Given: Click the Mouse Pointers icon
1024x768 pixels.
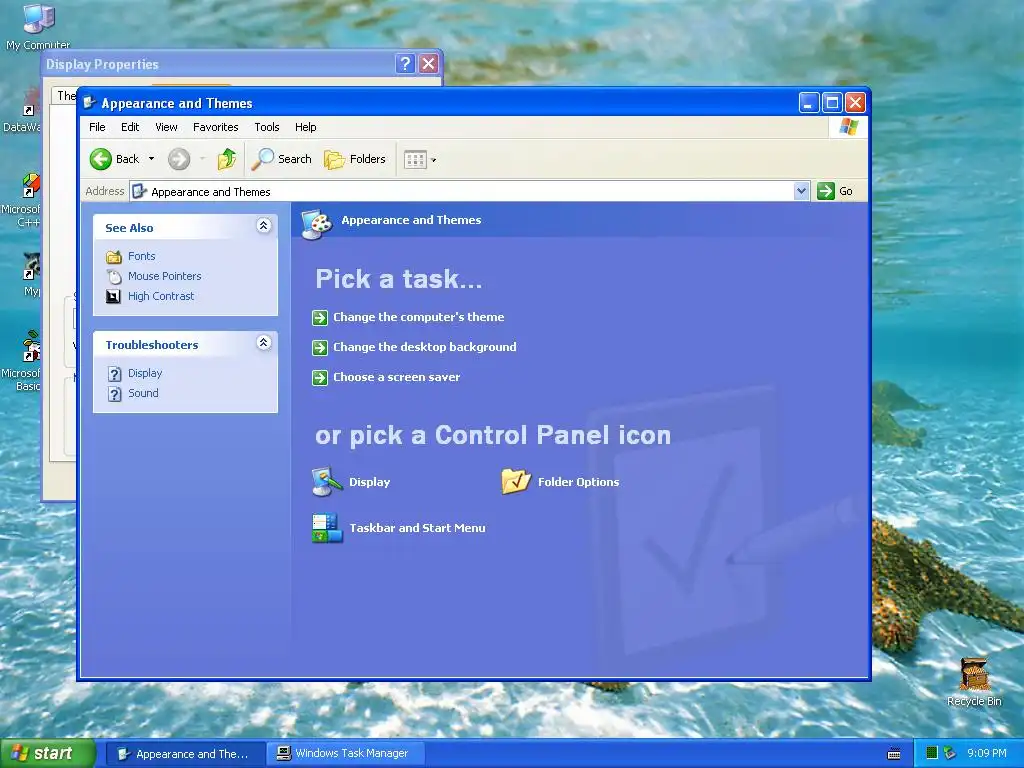Looking at the screenshot, I should click(x=114, y=277).
